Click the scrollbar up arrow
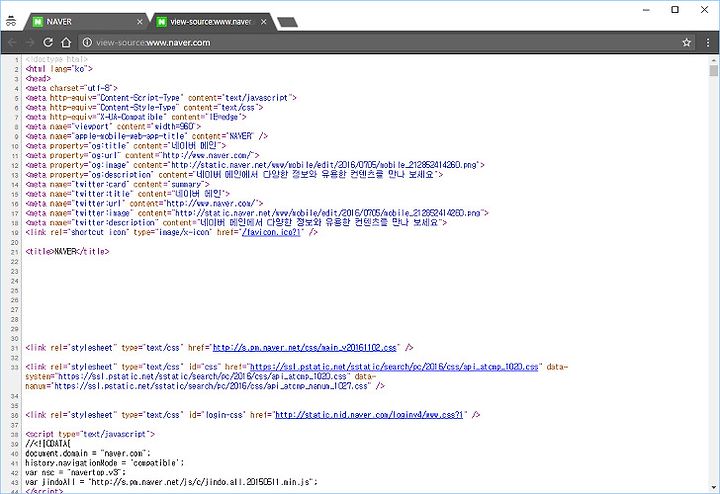 tap(713, 60)
